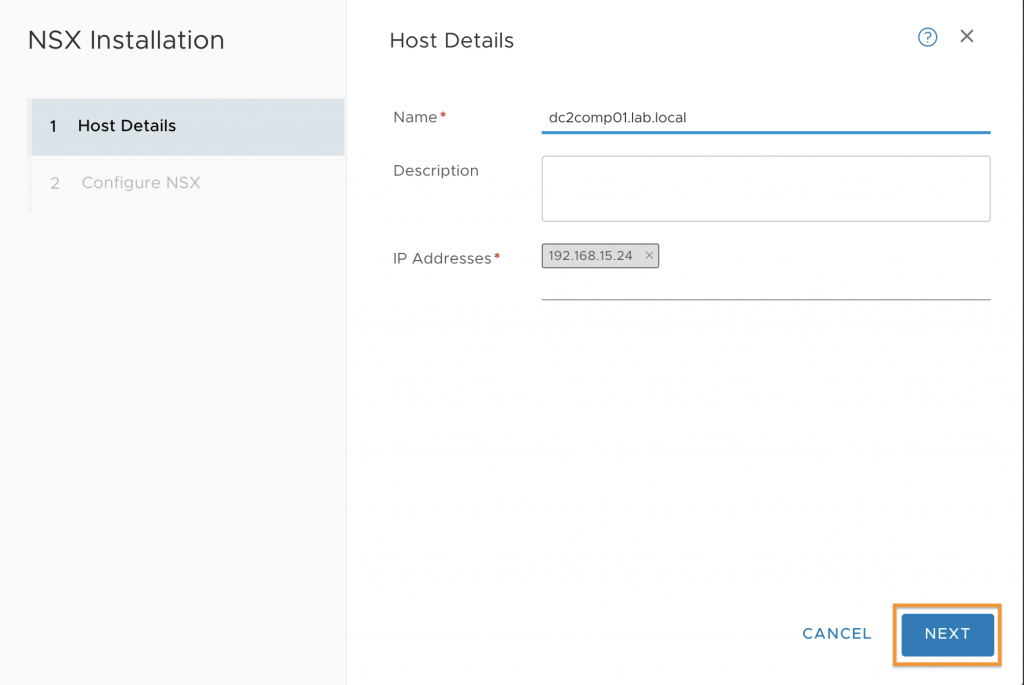Image resolution: width=1024 pixels, height=685 pixels.
Task: Click the Description field label
Action: tap(436, 170)
